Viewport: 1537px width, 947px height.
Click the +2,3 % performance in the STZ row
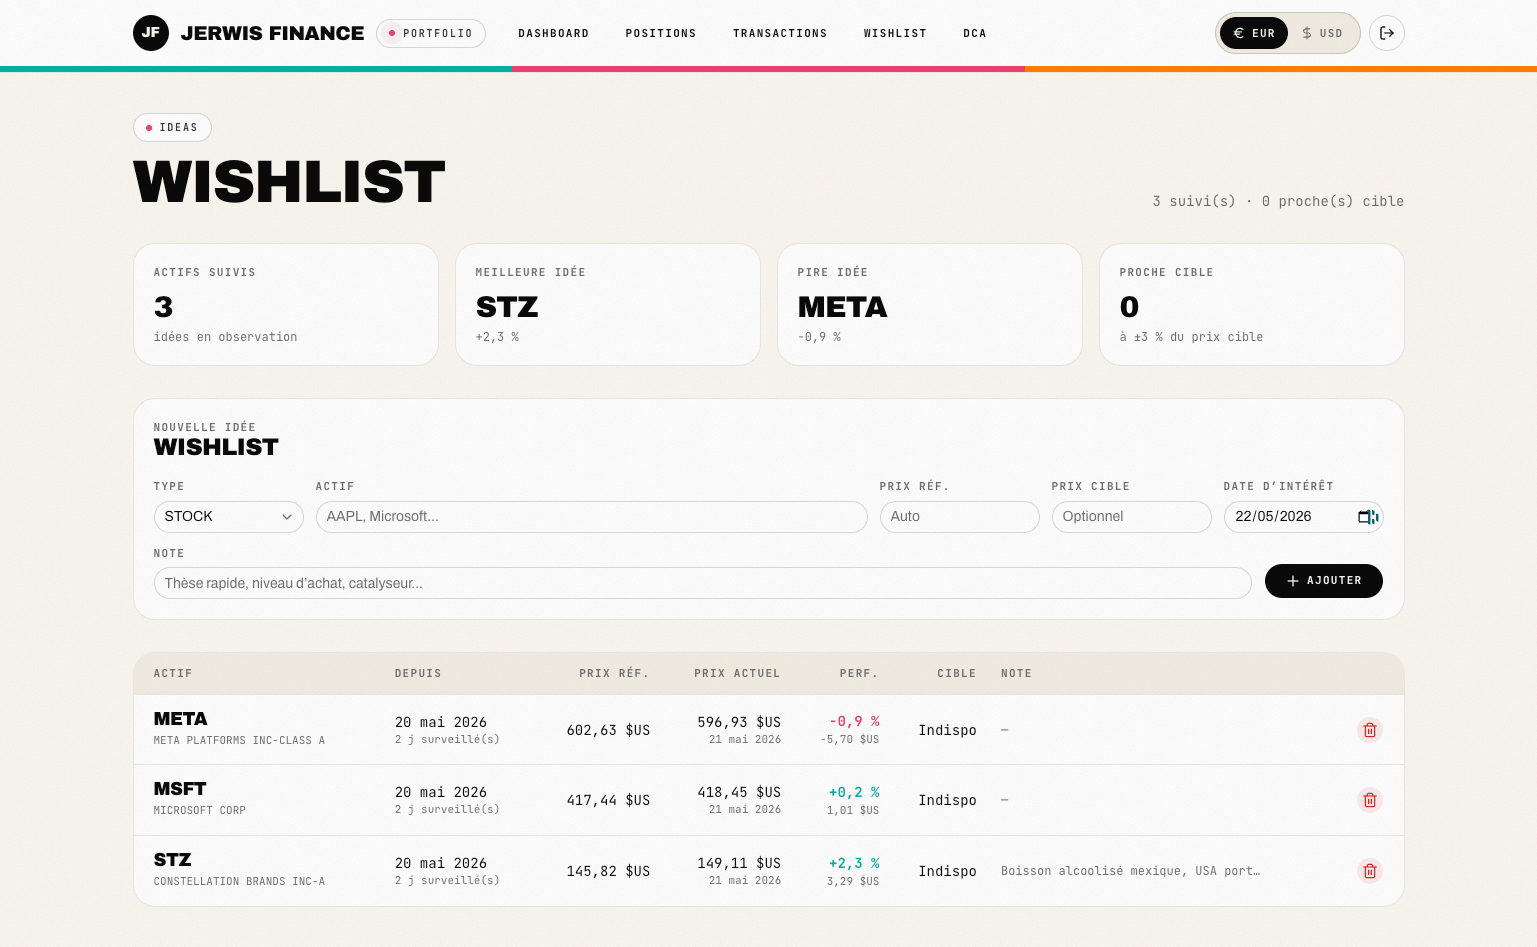click(x=854, y=863)
